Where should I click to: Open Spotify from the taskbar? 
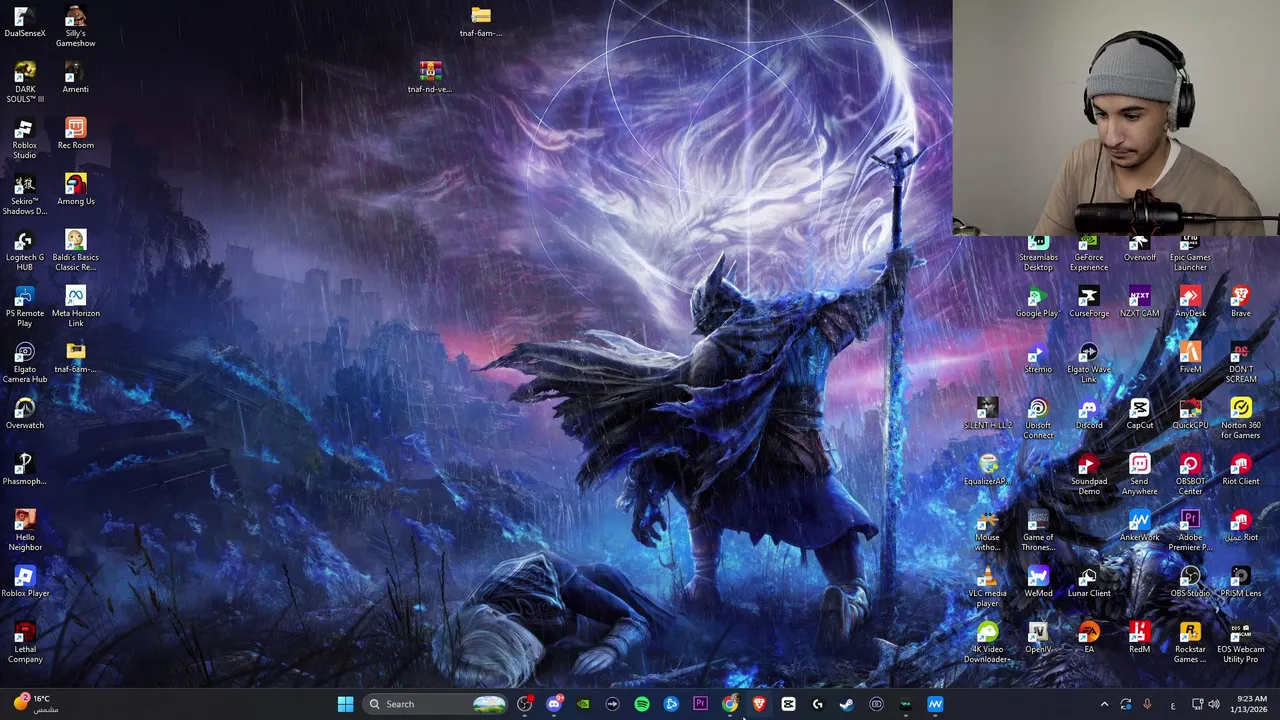tap(642, 704)
